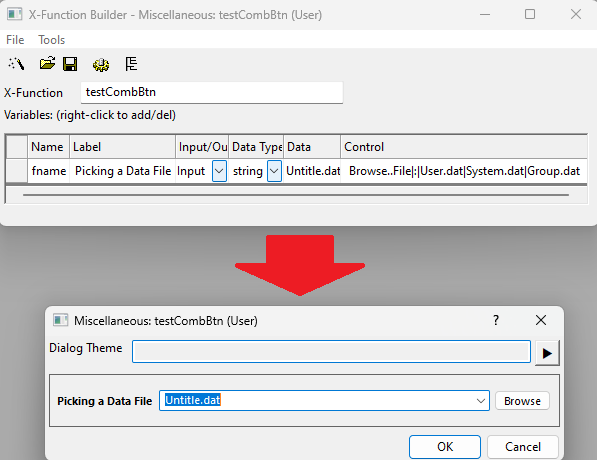Open the Tools menu
597x460 pixels.
51,40
